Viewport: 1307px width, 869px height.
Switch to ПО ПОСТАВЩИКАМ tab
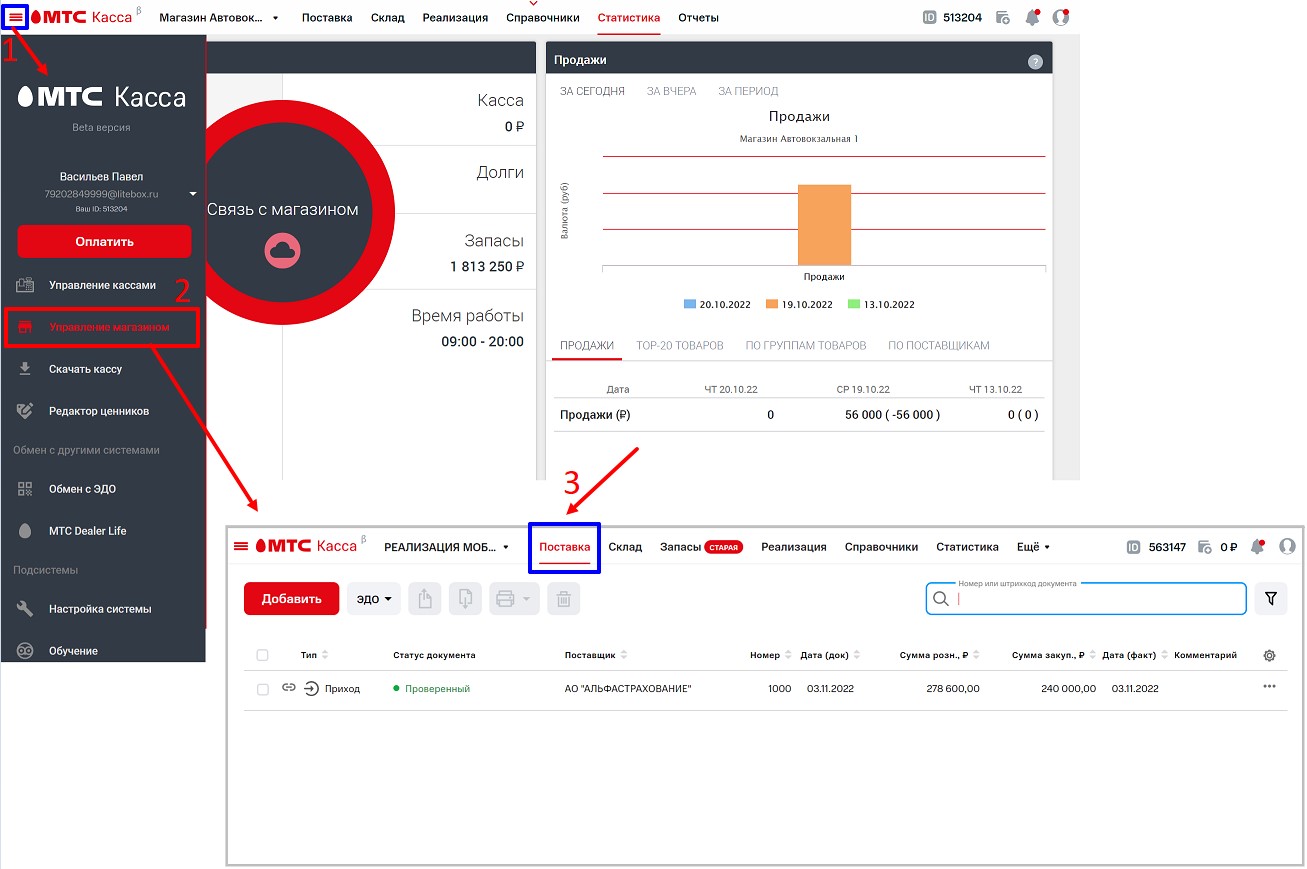click(x=939, y=345)
